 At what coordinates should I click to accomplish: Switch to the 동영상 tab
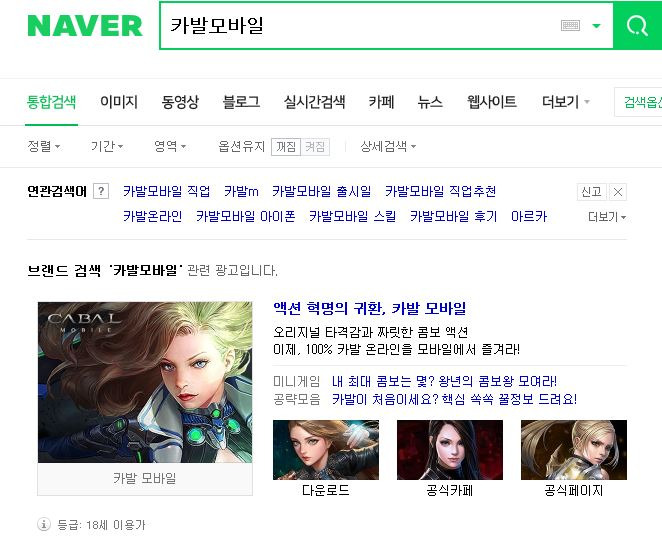pyautogui.click(x=180, y=102)
